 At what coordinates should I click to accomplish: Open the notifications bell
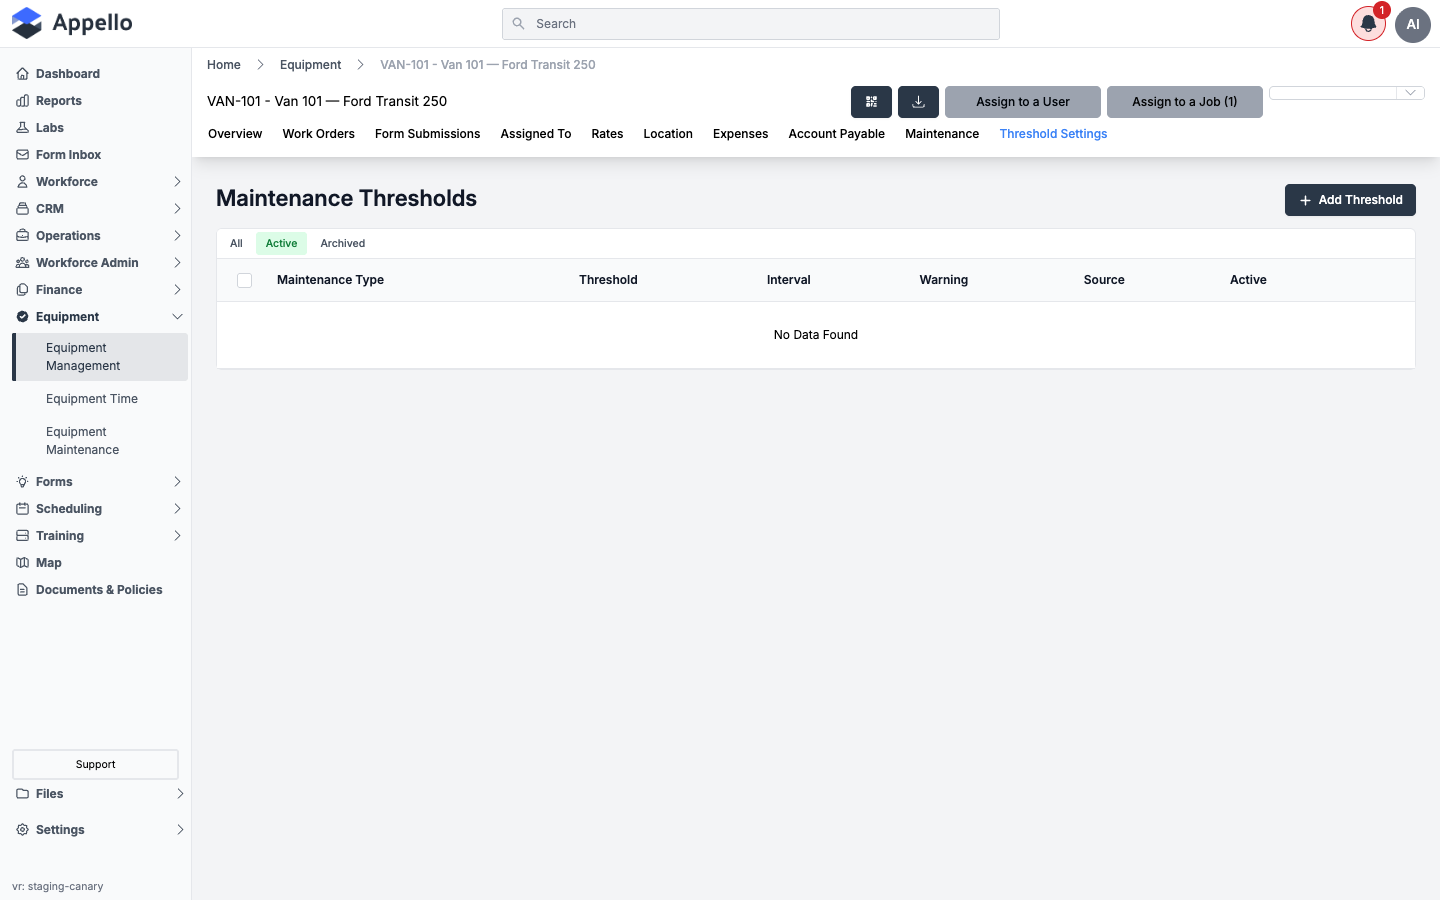[x=1368, y=24]
